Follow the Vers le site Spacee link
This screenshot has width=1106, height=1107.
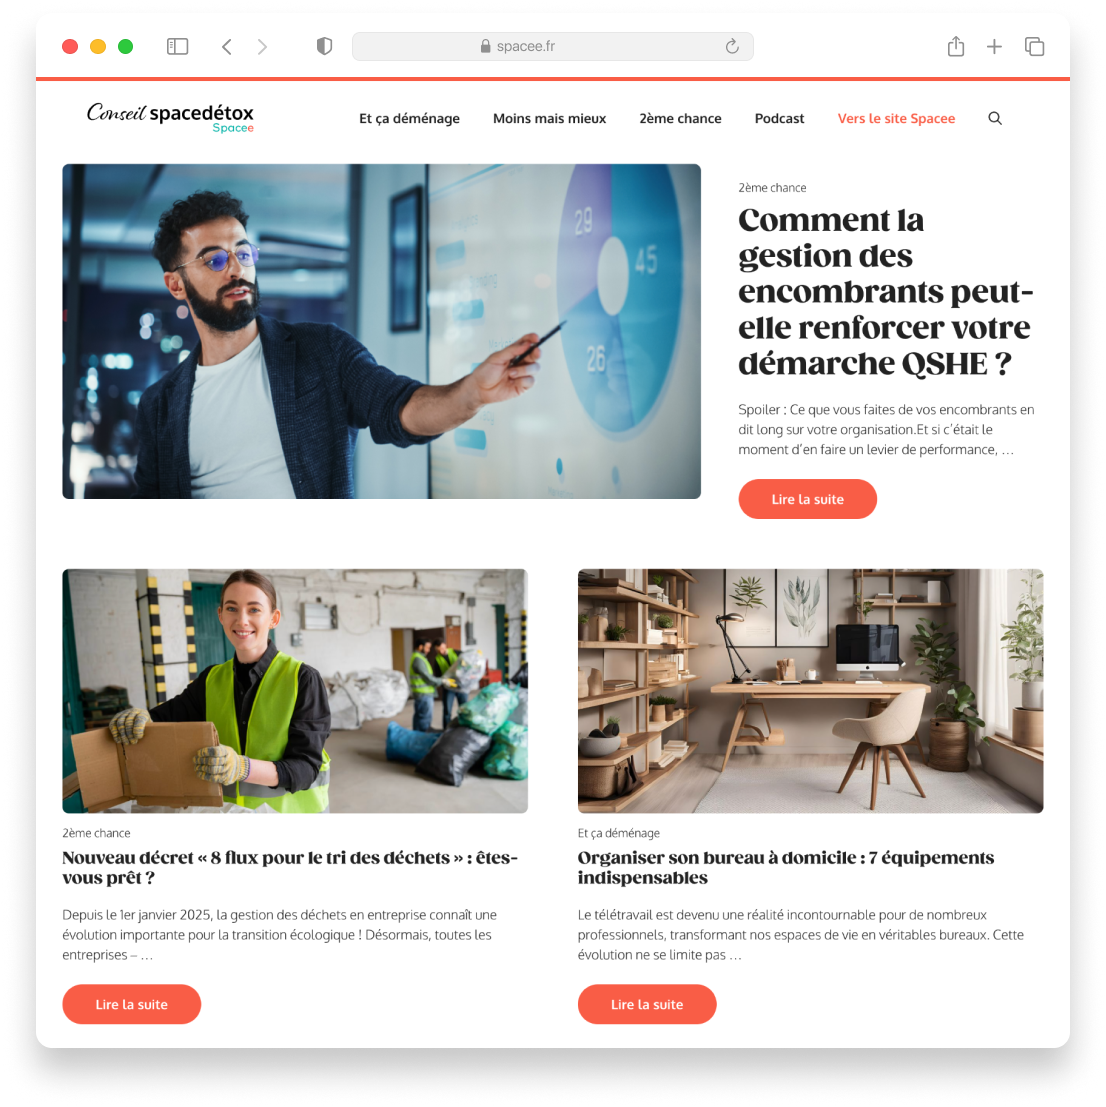point(896,119)
